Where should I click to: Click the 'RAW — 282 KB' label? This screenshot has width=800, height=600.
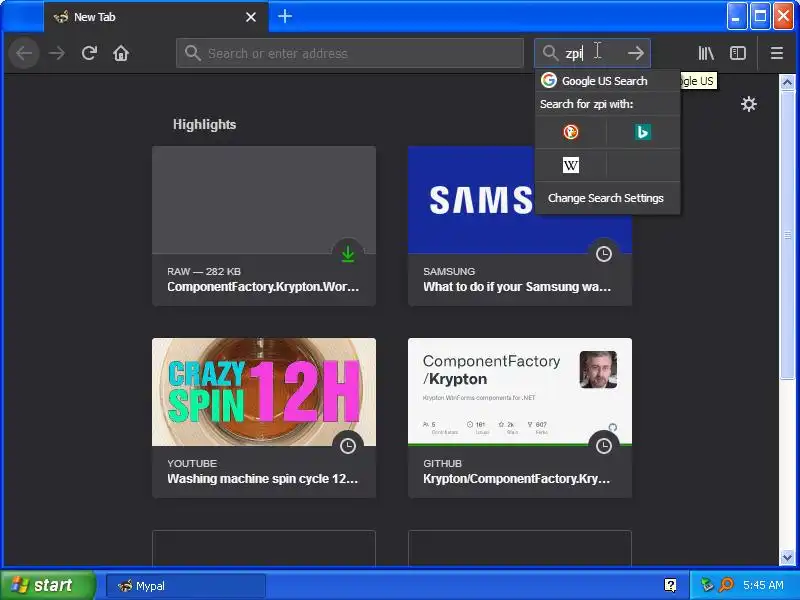pyautogui.click(x=204, y=271)
